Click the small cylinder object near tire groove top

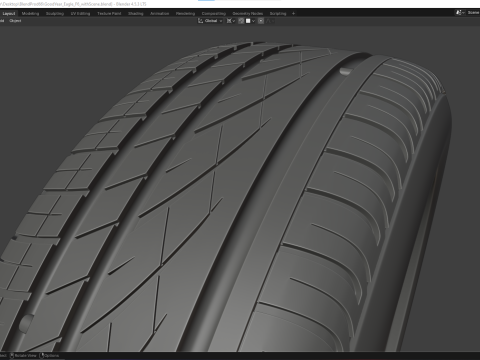coord(345,71)
